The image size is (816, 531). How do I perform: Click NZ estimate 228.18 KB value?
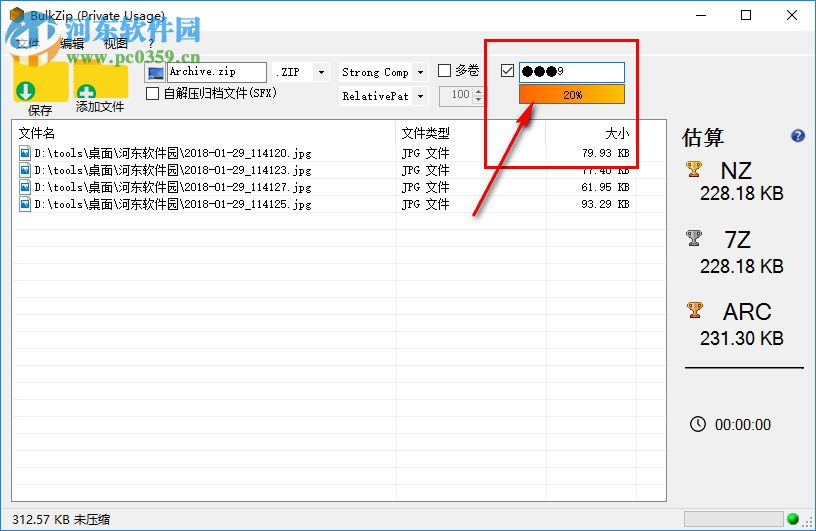742,194
